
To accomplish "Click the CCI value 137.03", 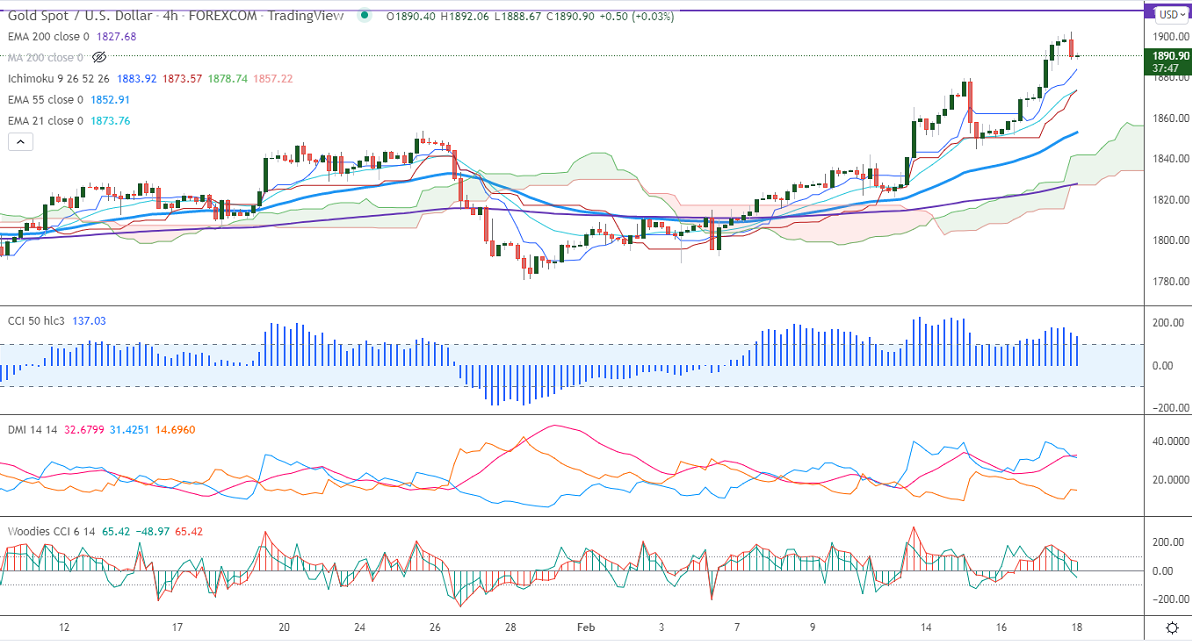I will point(89,321).
